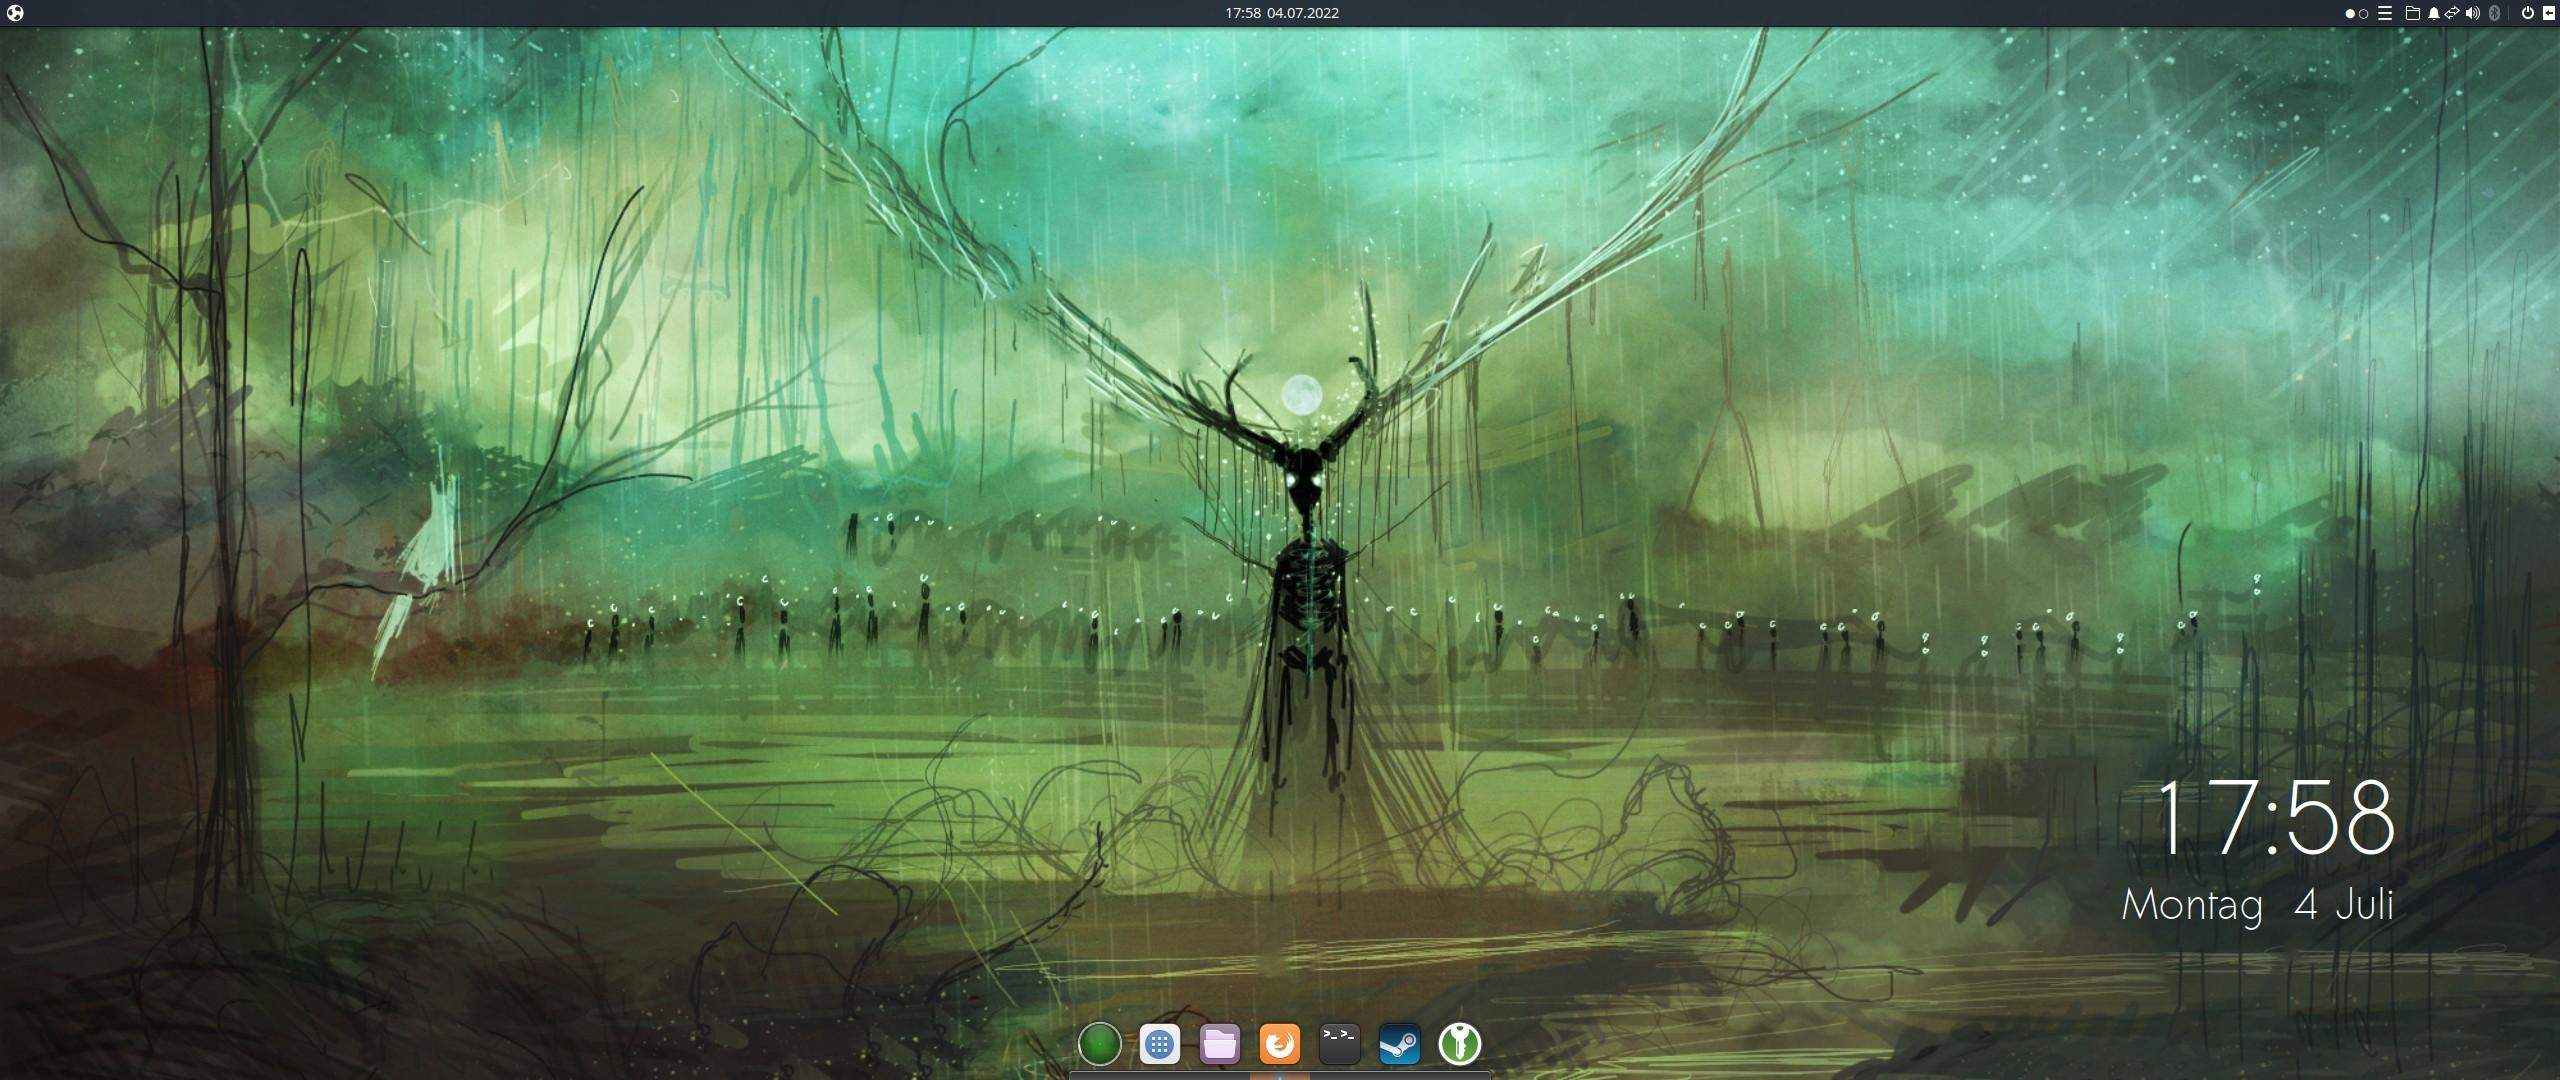Click the first status dot in the tray

pyautogui.click(x=2349, y=13)
